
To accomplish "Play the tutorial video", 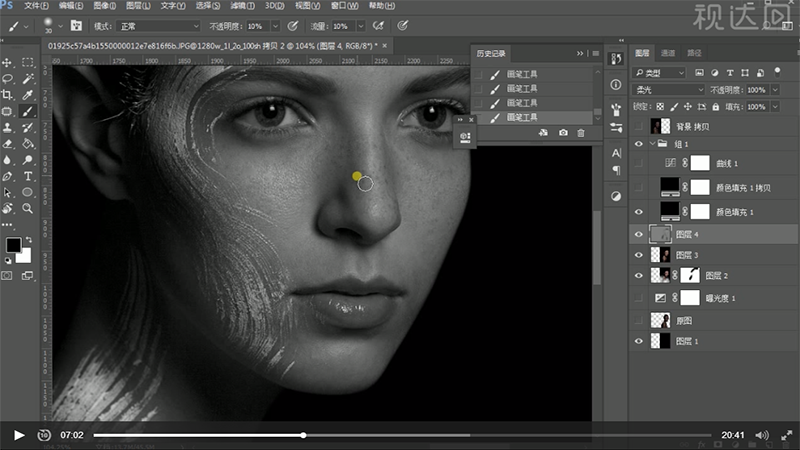I will (x=19, y=435).
